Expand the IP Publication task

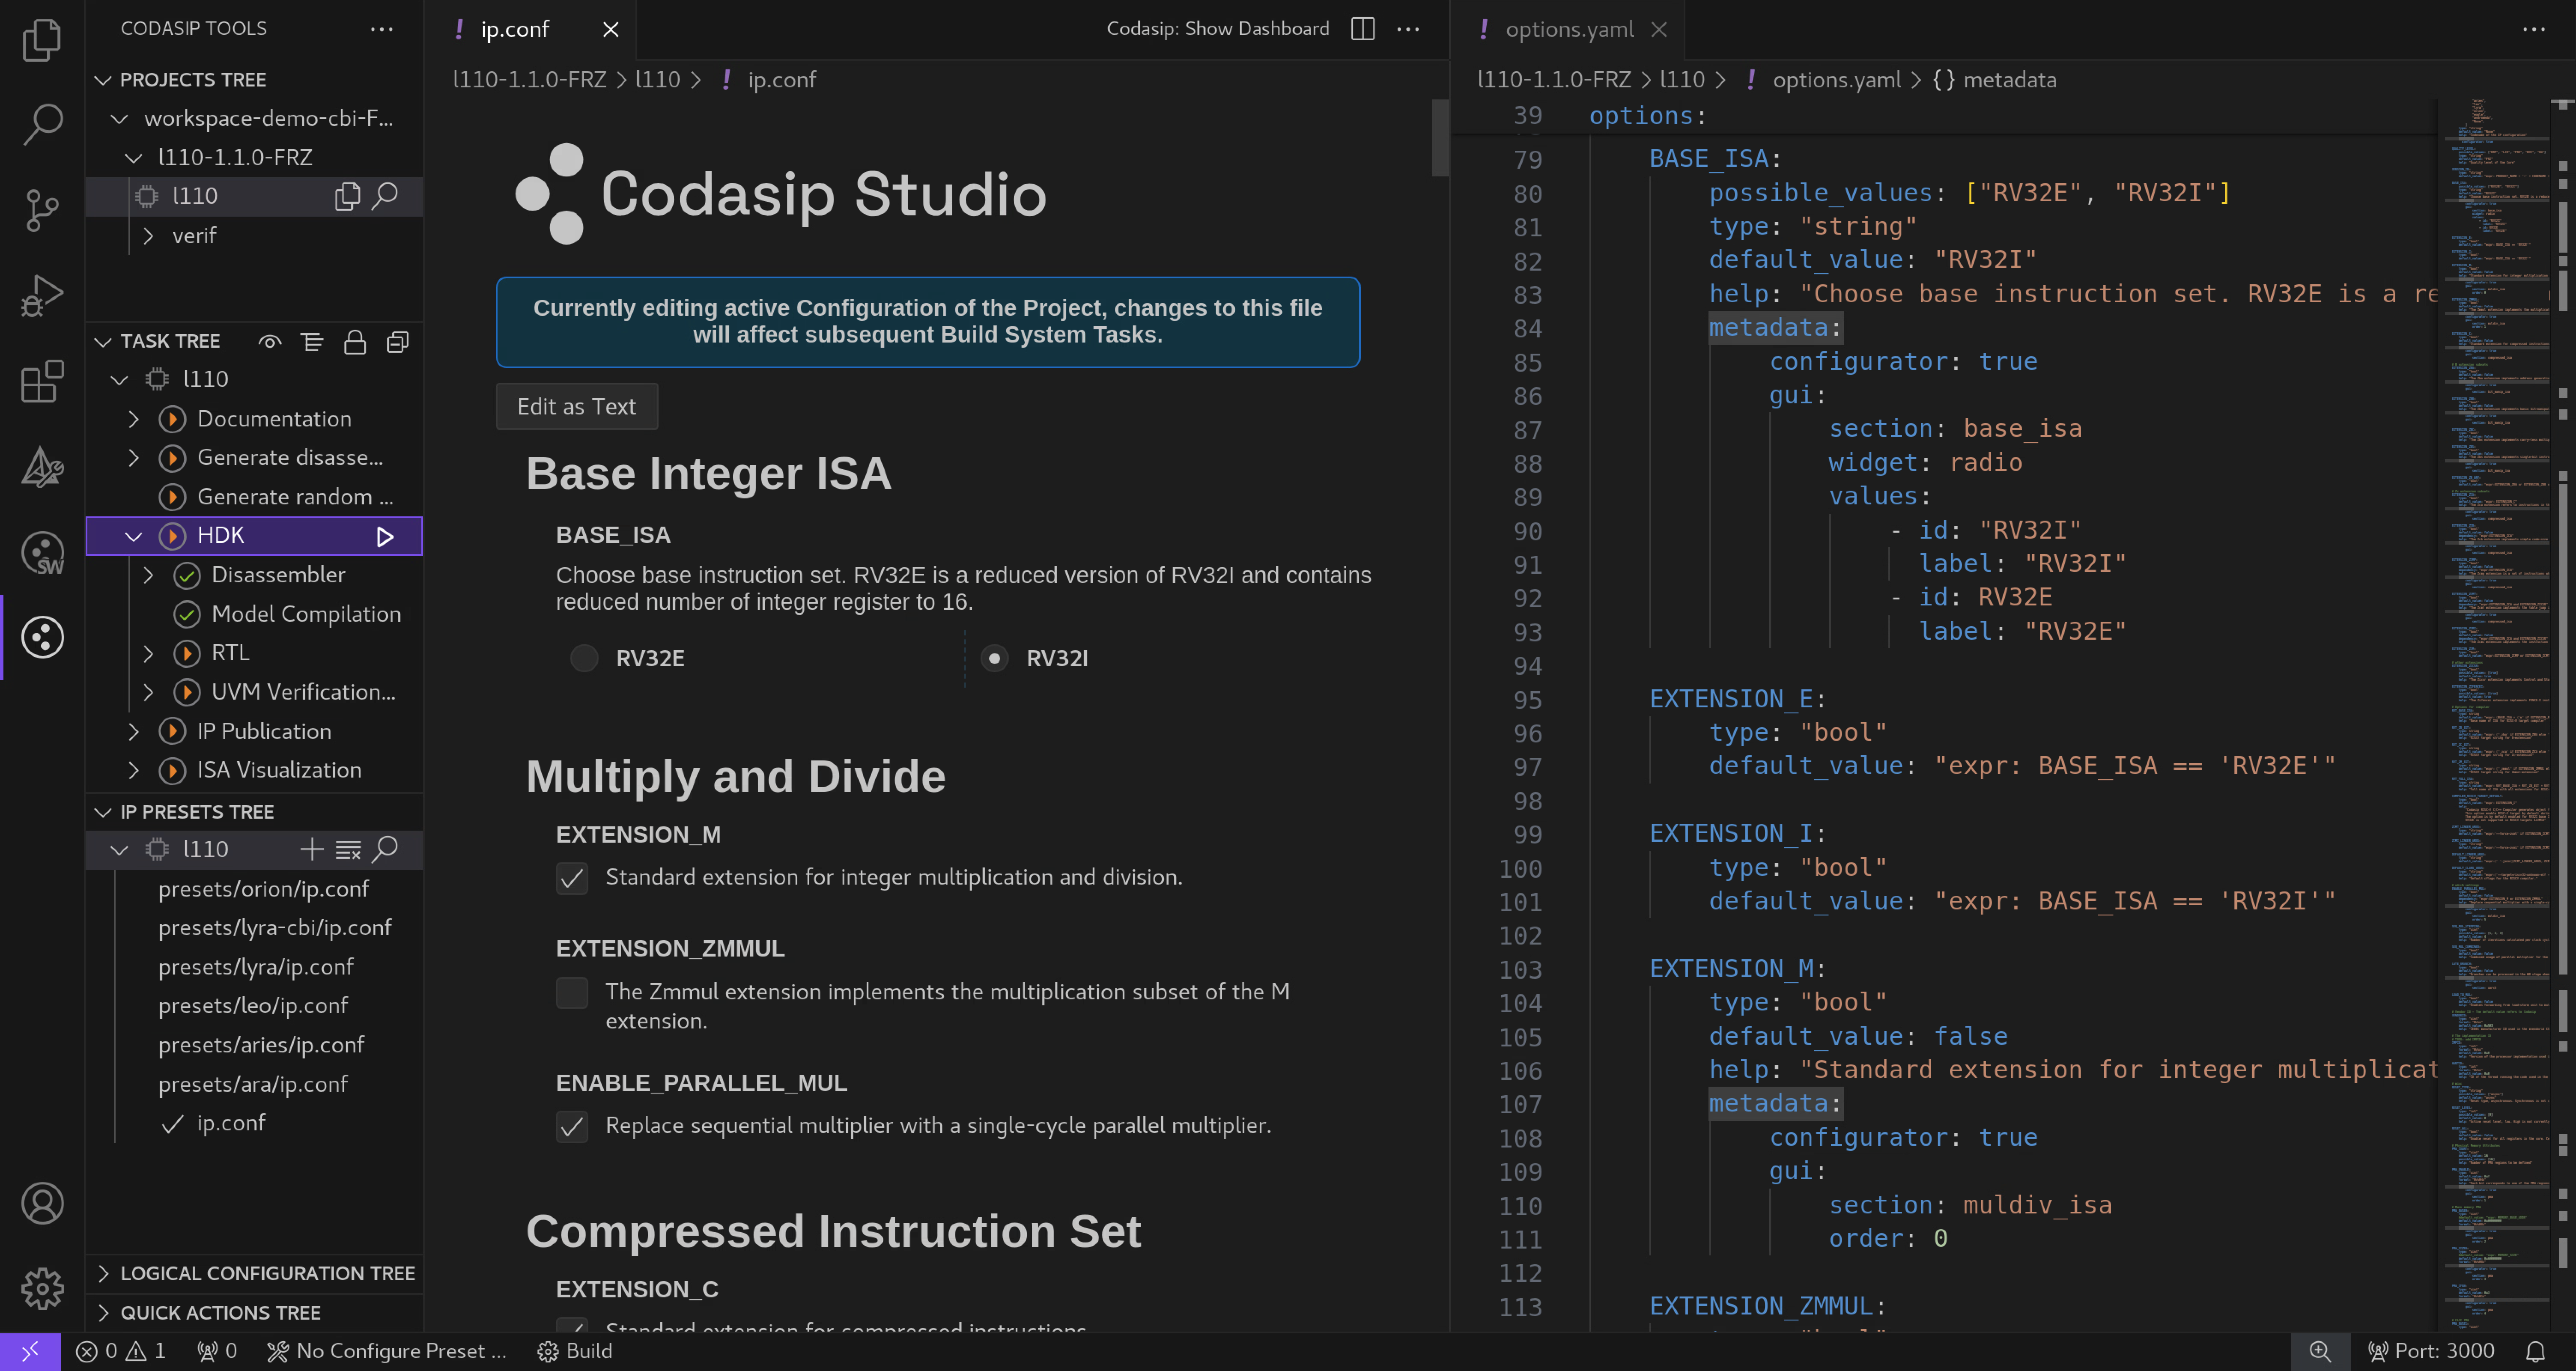tap(134, 732)
